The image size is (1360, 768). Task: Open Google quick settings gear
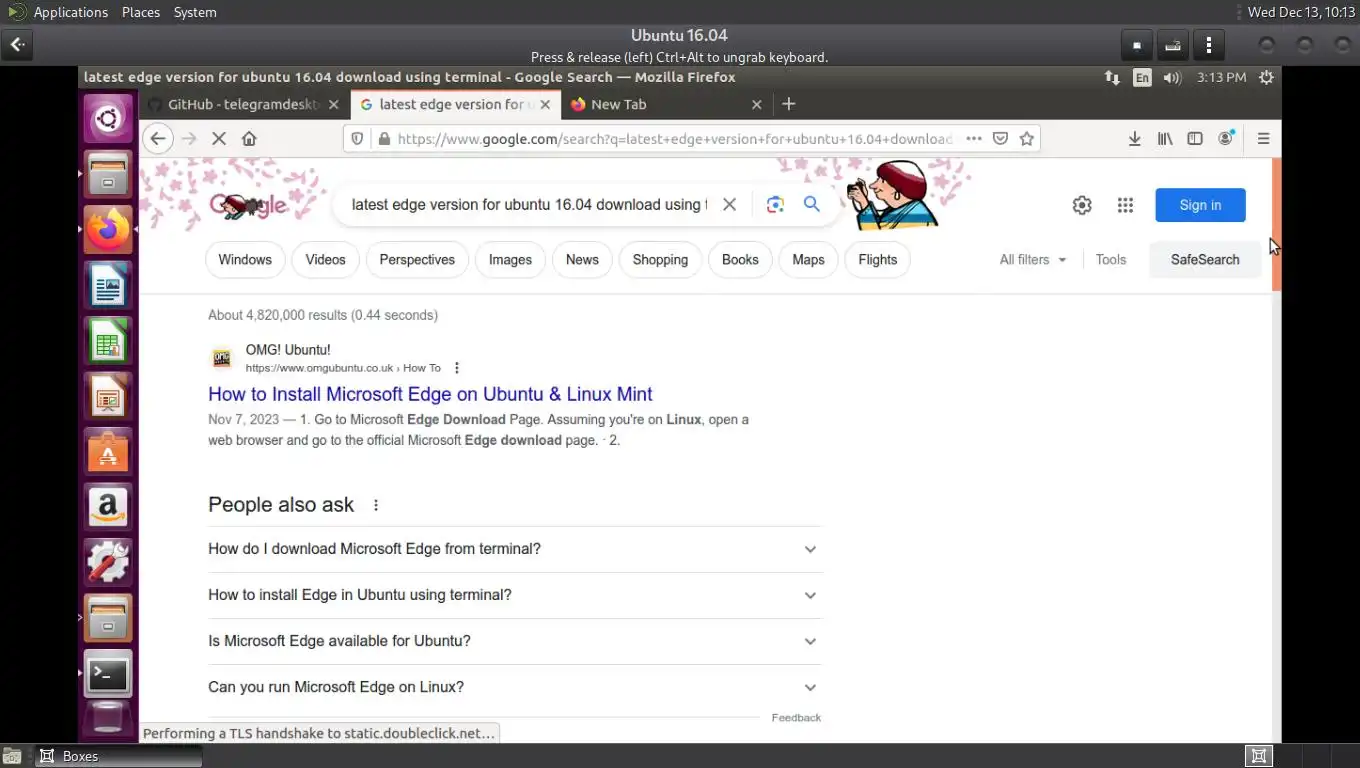click(1082, 205)
